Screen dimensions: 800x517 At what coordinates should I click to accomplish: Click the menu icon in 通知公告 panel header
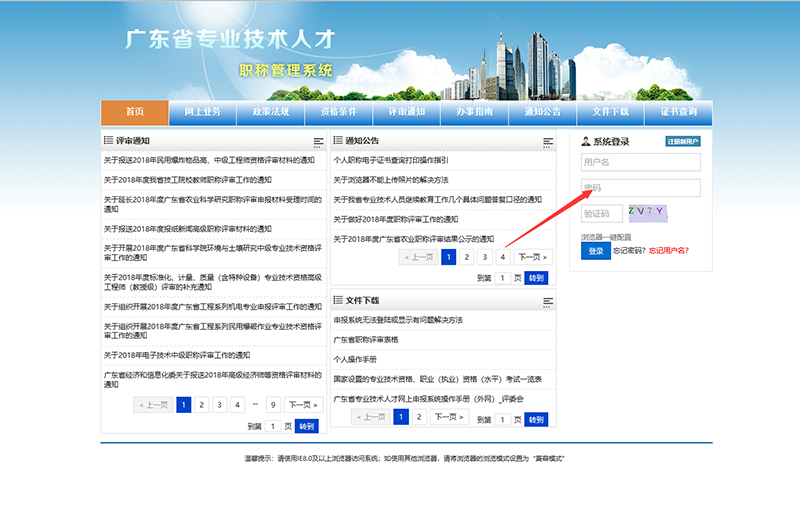tap(547, 142)
